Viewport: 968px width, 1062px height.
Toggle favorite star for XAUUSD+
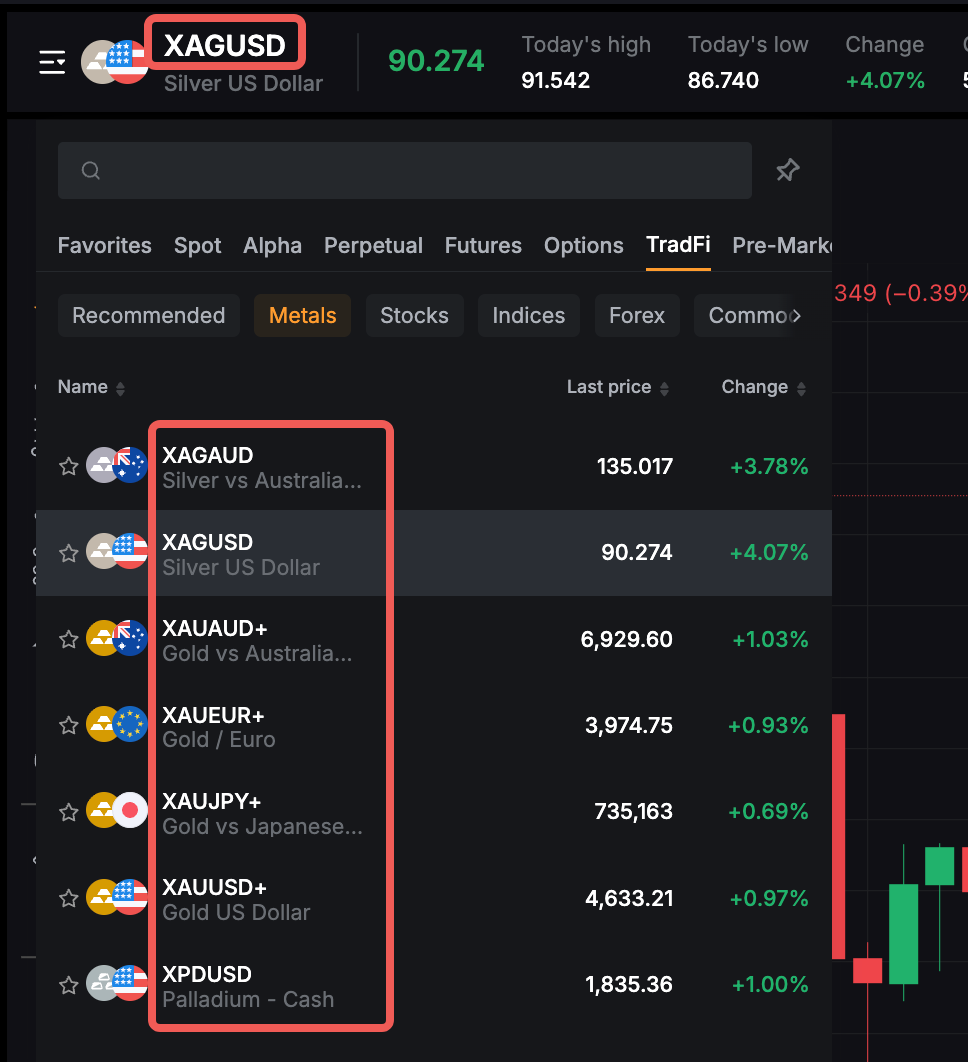68,899
